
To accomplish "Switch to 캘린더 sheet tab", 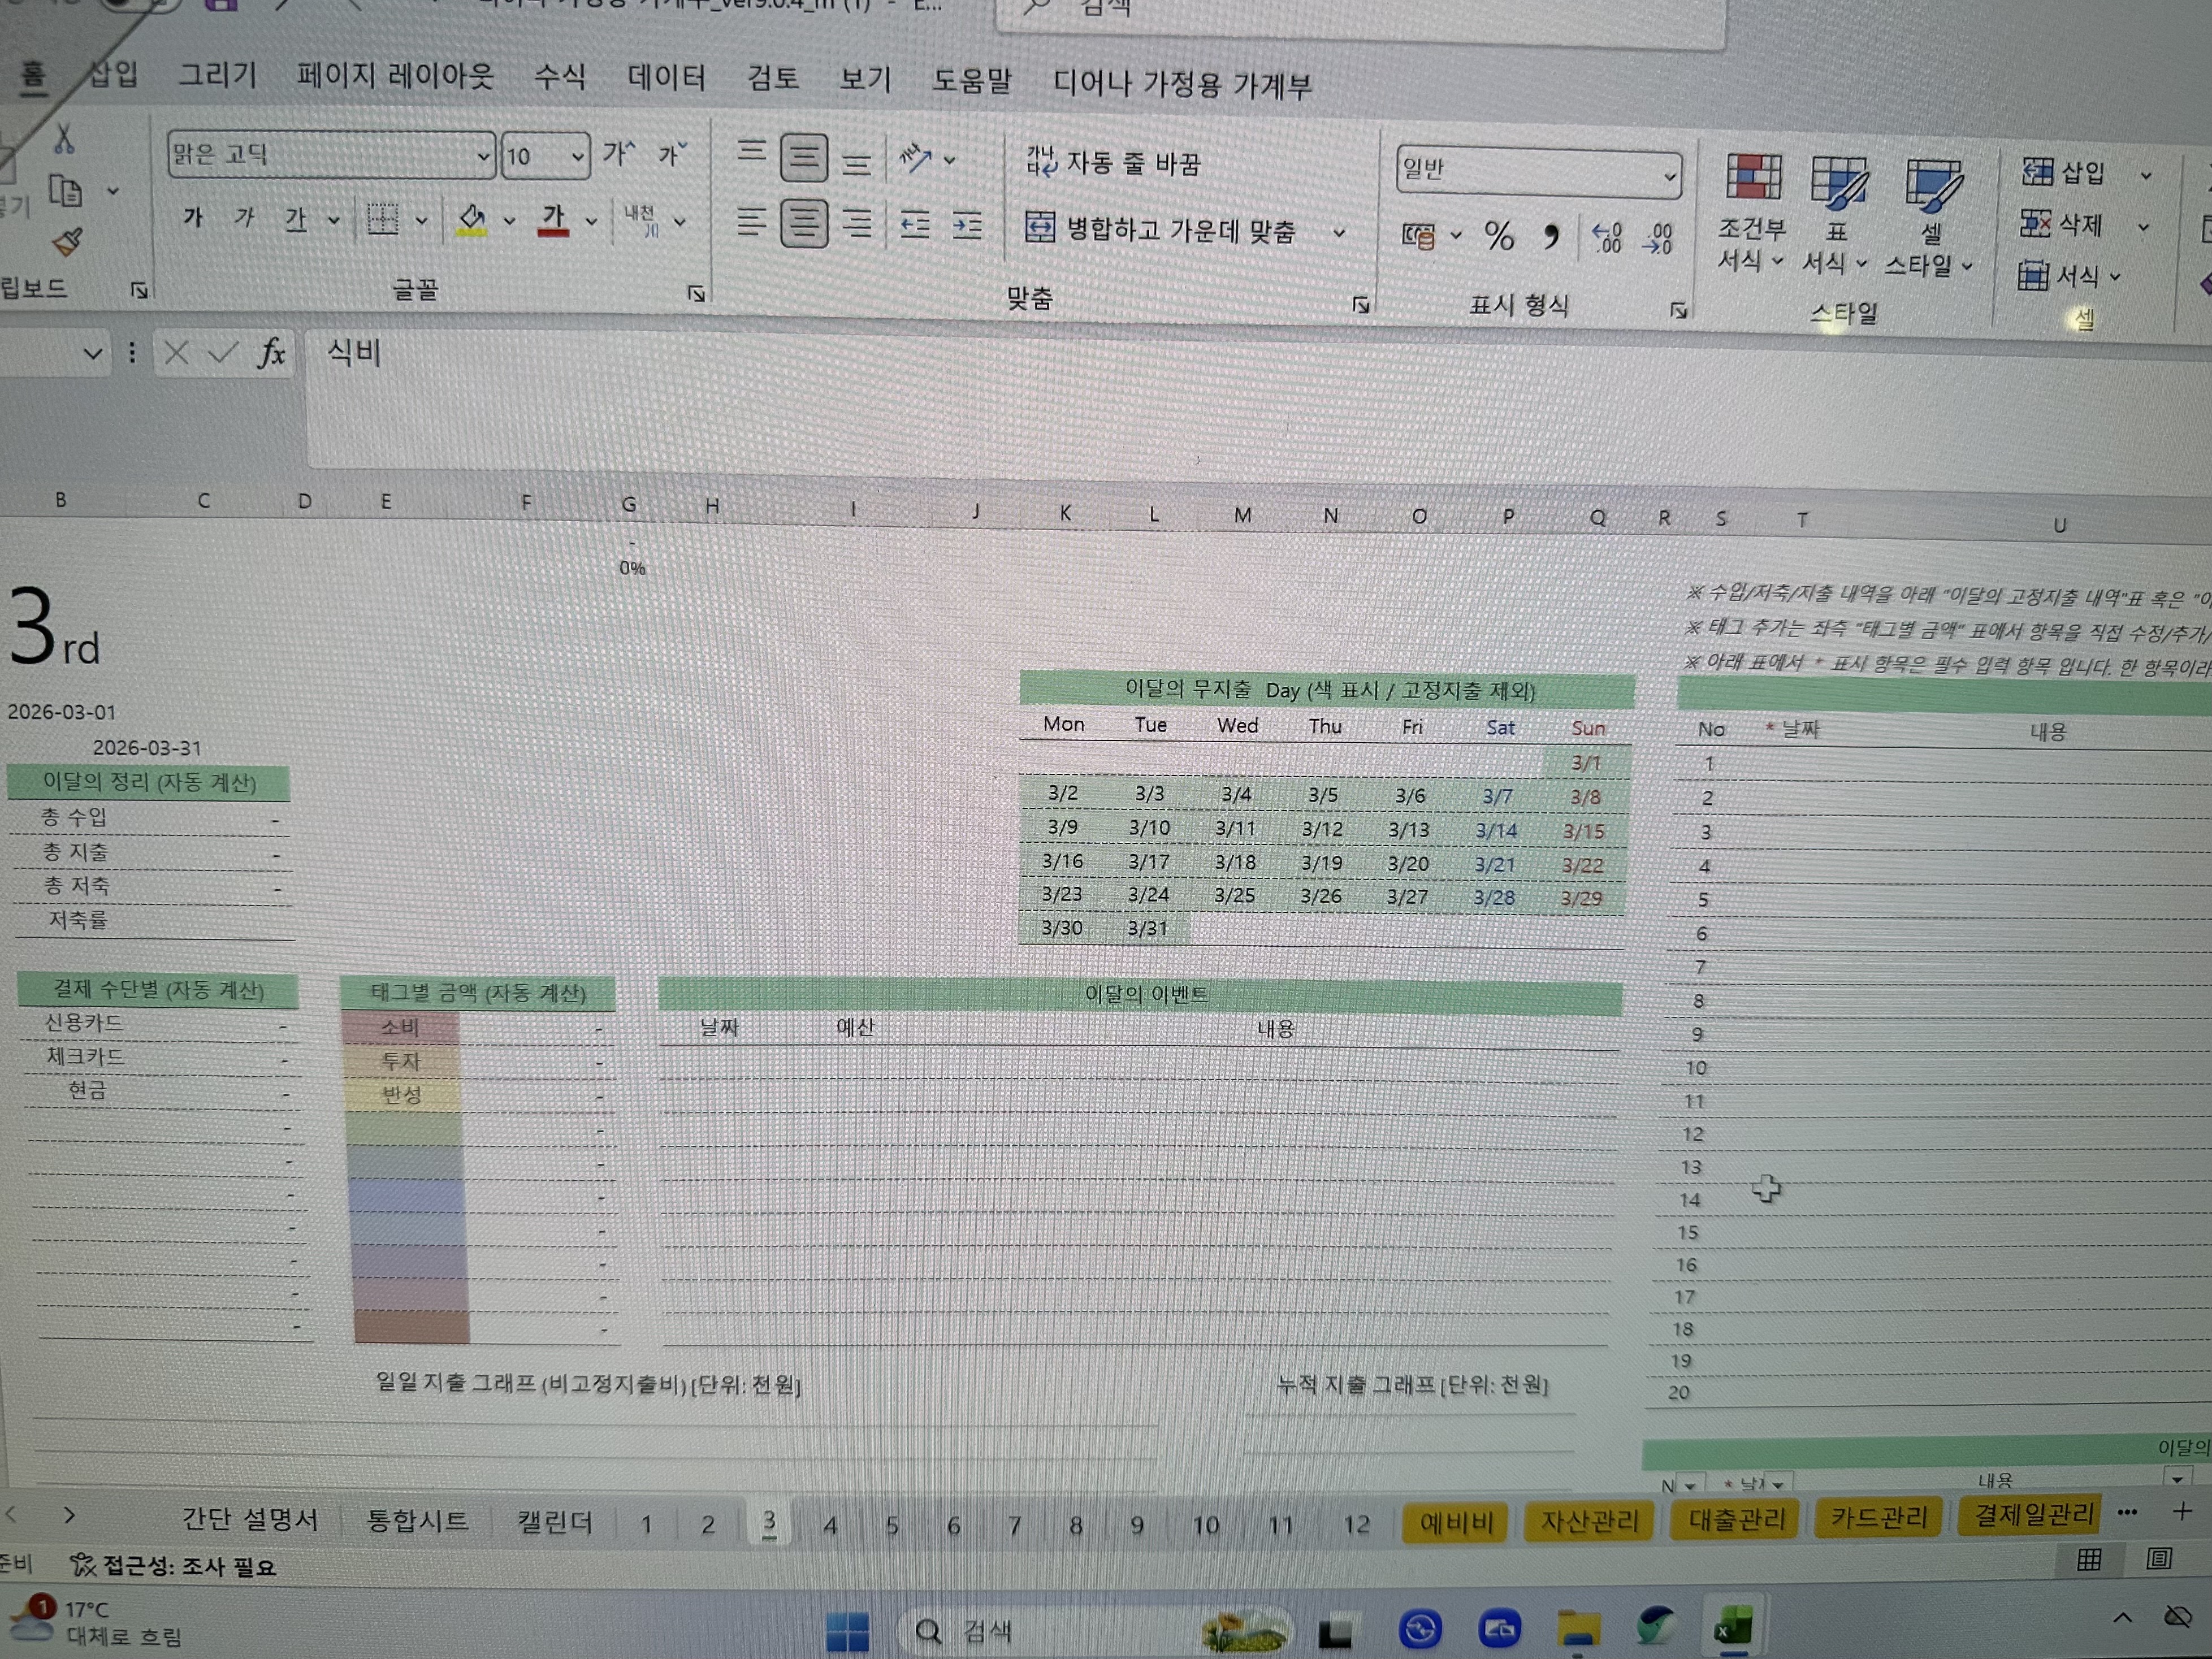I will click(555, 1522).
